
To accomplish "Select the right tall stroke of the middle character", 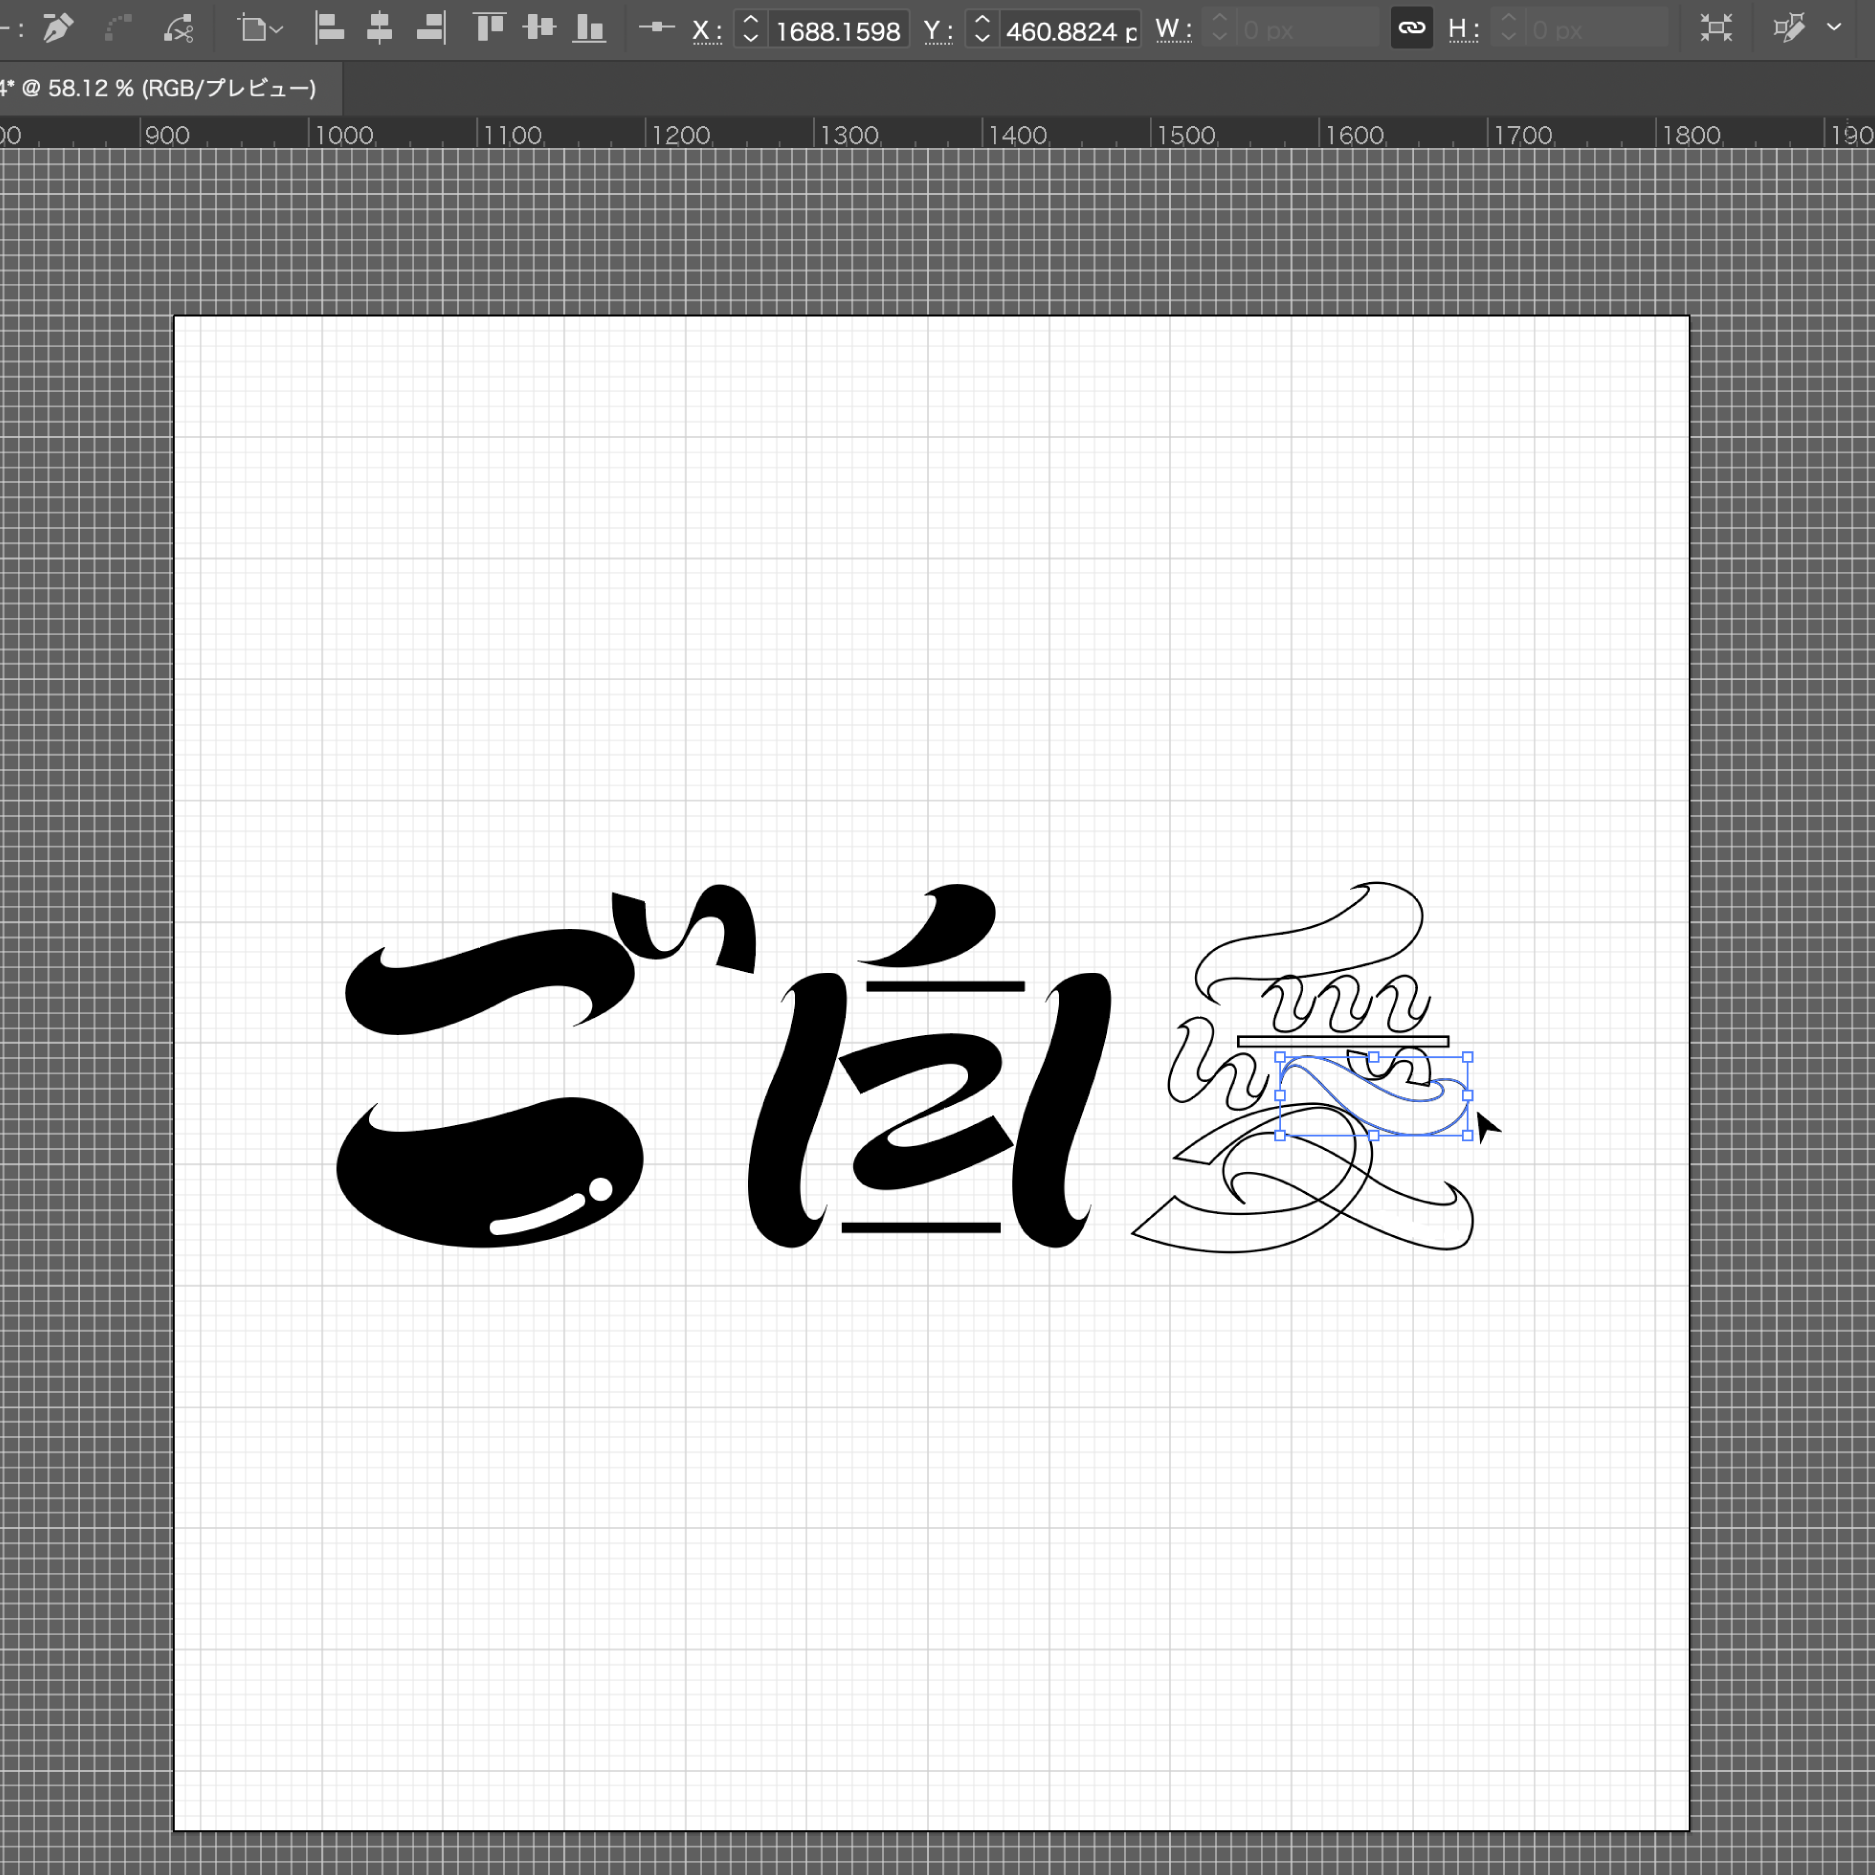I will (x=1060, y=1110).
